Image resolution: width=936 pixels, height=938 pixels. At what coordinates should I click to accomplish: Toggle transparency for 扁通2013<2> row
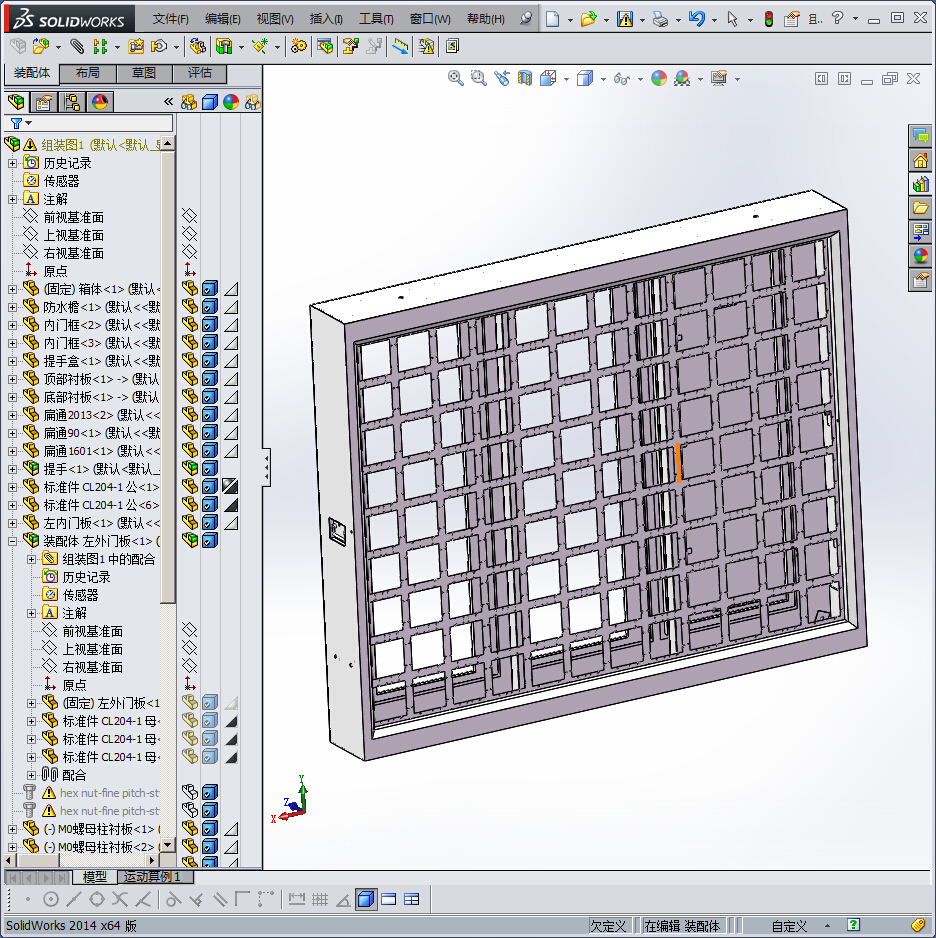[231, 415]
